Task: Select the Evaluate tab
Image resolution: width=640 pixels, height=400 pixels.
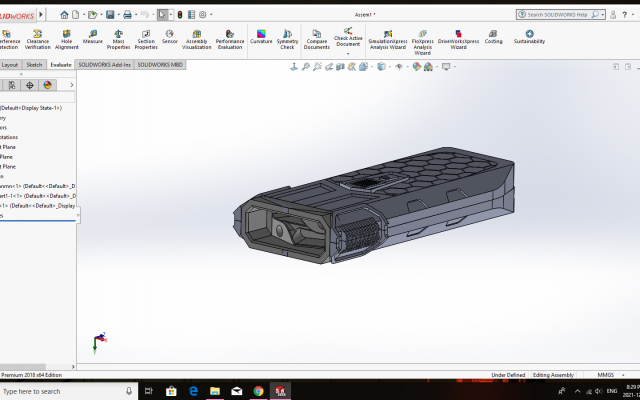Action: click(x=61, y=65)
